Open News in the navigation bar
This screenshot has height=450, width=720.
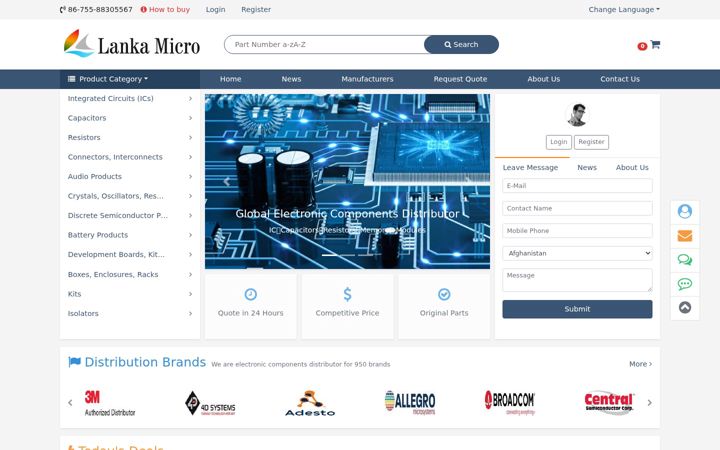pos(291,79)
